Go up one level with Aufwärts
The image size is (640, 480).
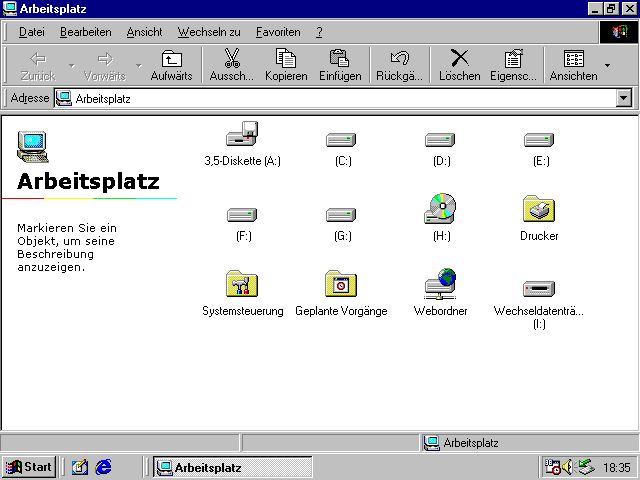point(171,65)
